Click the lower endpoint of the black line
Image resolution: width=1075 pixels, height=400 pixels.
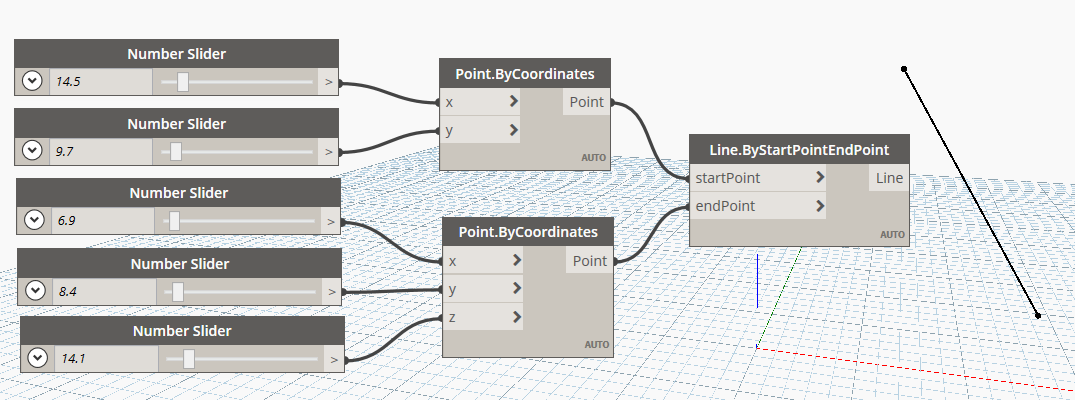tap(1038, 316)
